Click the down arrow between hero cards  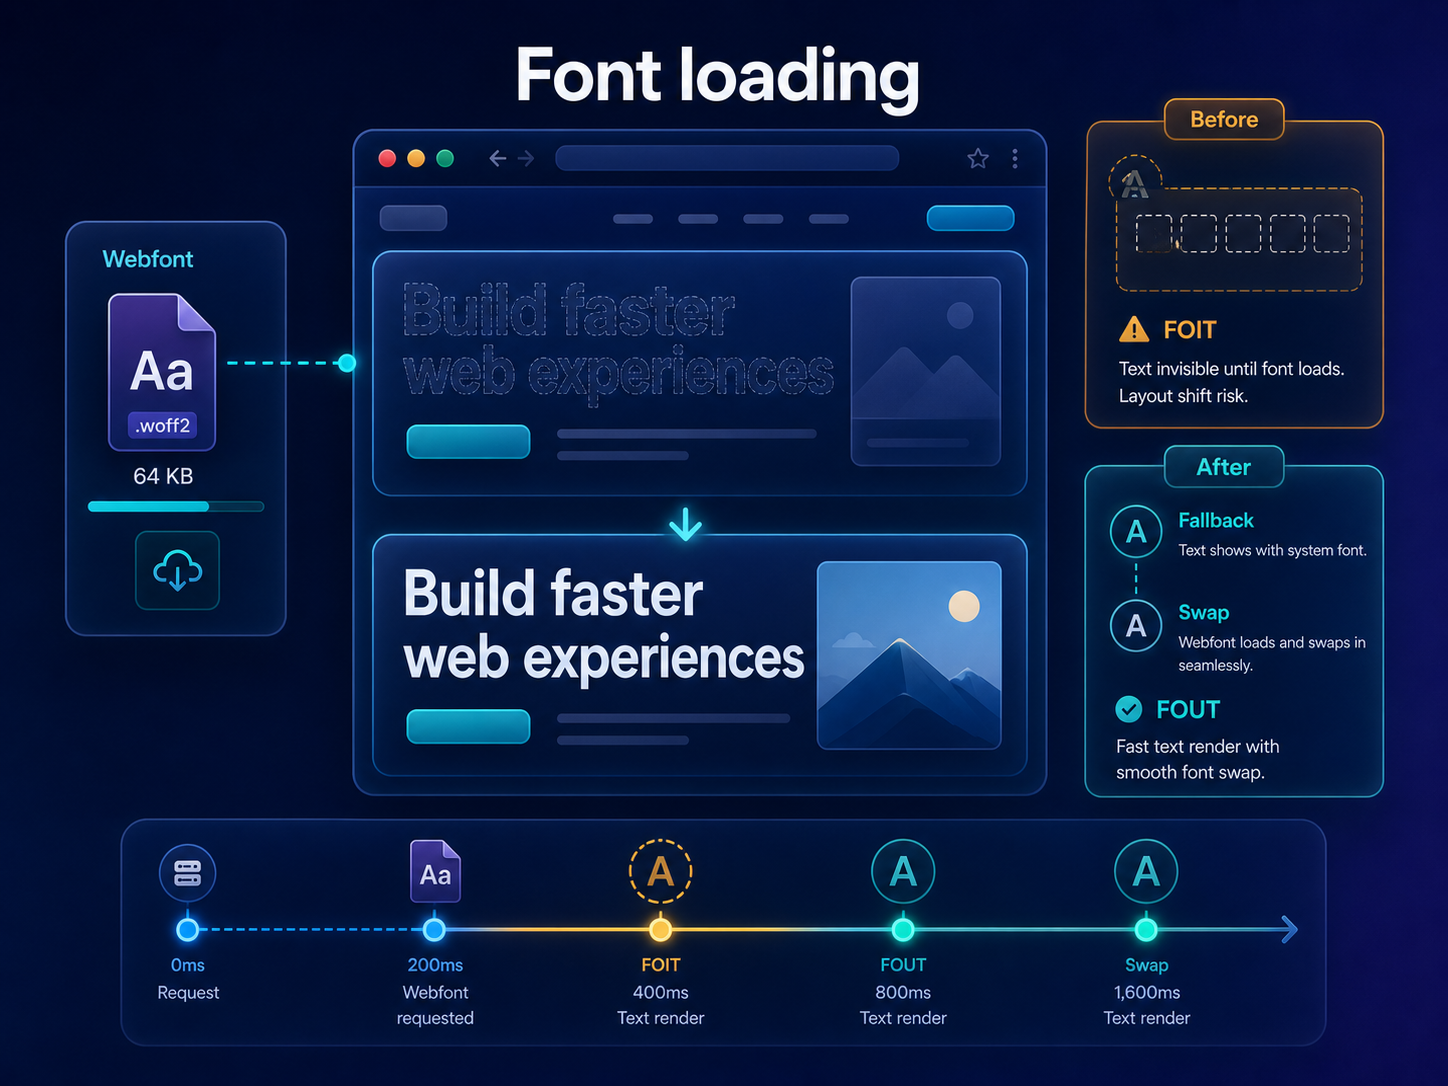pyautogui.click(x=685, y=524)
